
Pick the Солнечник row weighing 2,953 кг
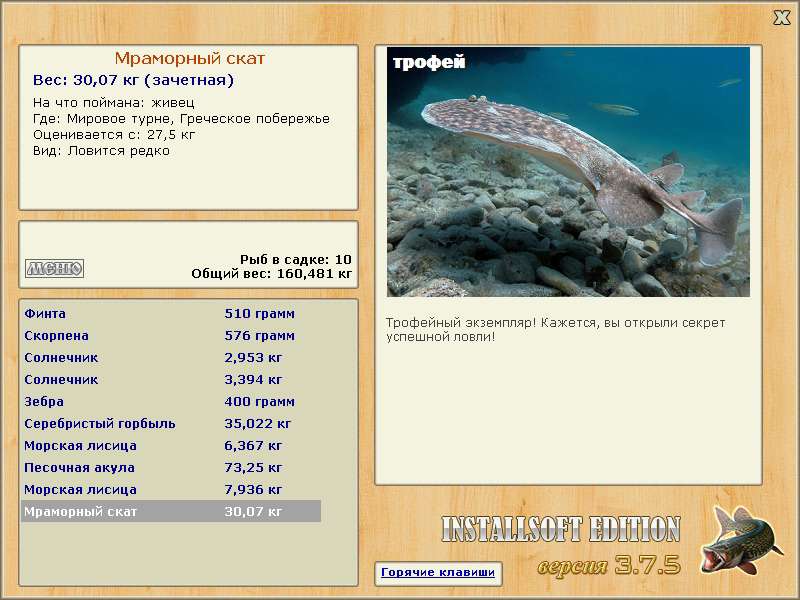(x=171, y=358)
